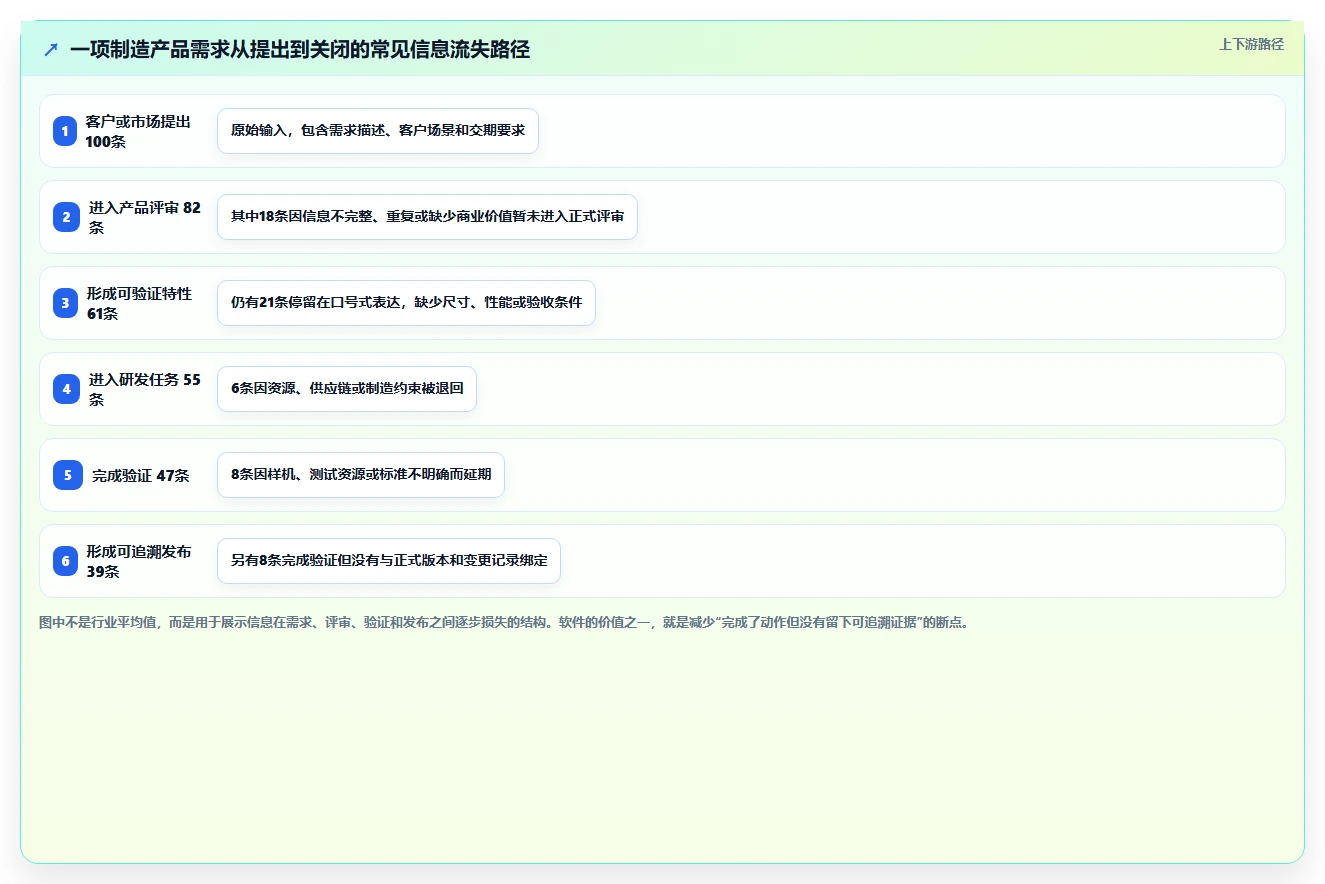Click the arrow icon beside the header title
1325x884 pixels.
point(51,49)
